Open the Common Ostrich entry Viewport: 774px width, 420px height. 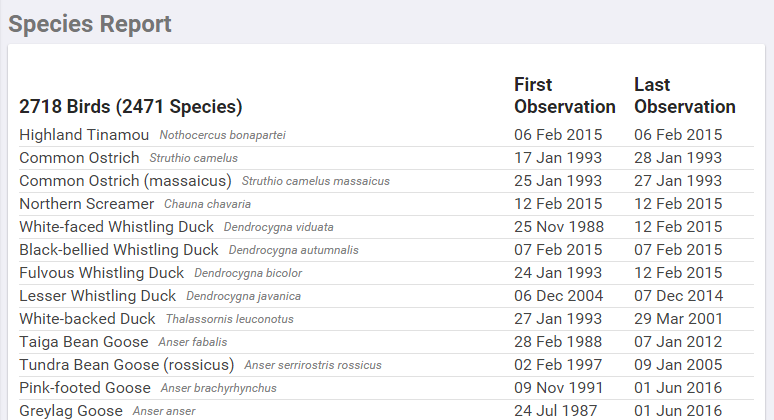79,158
